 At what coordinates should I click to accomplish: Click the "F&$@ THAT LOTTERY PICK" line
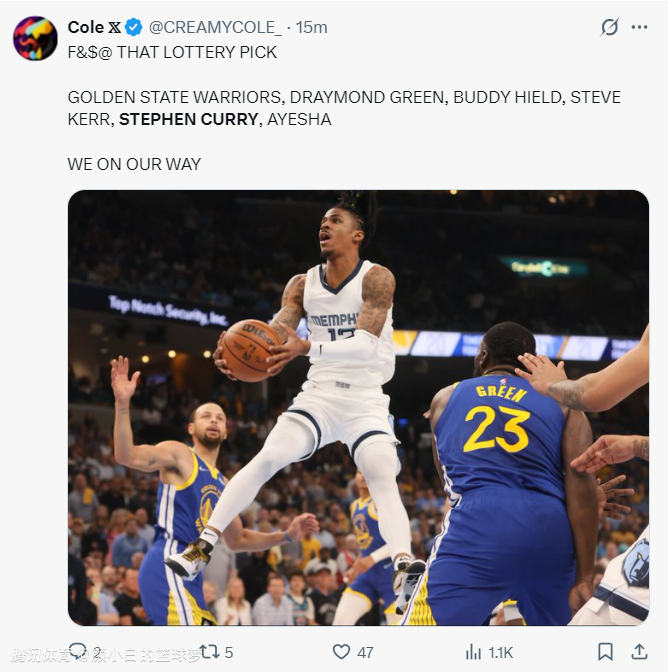172,52
